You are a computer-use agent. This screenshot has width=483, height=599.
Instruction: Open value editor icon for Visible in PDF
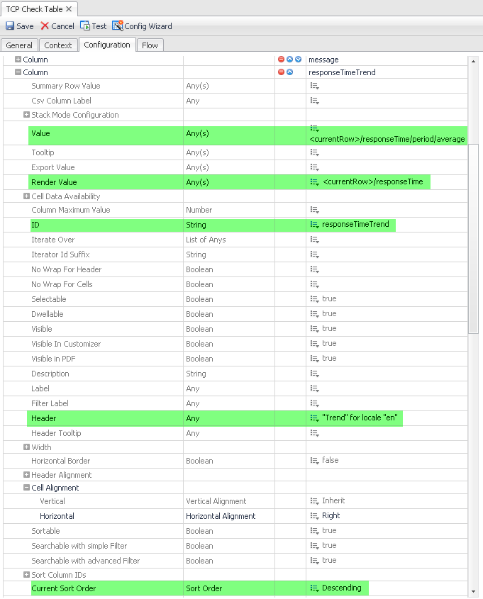click(314, 359)
